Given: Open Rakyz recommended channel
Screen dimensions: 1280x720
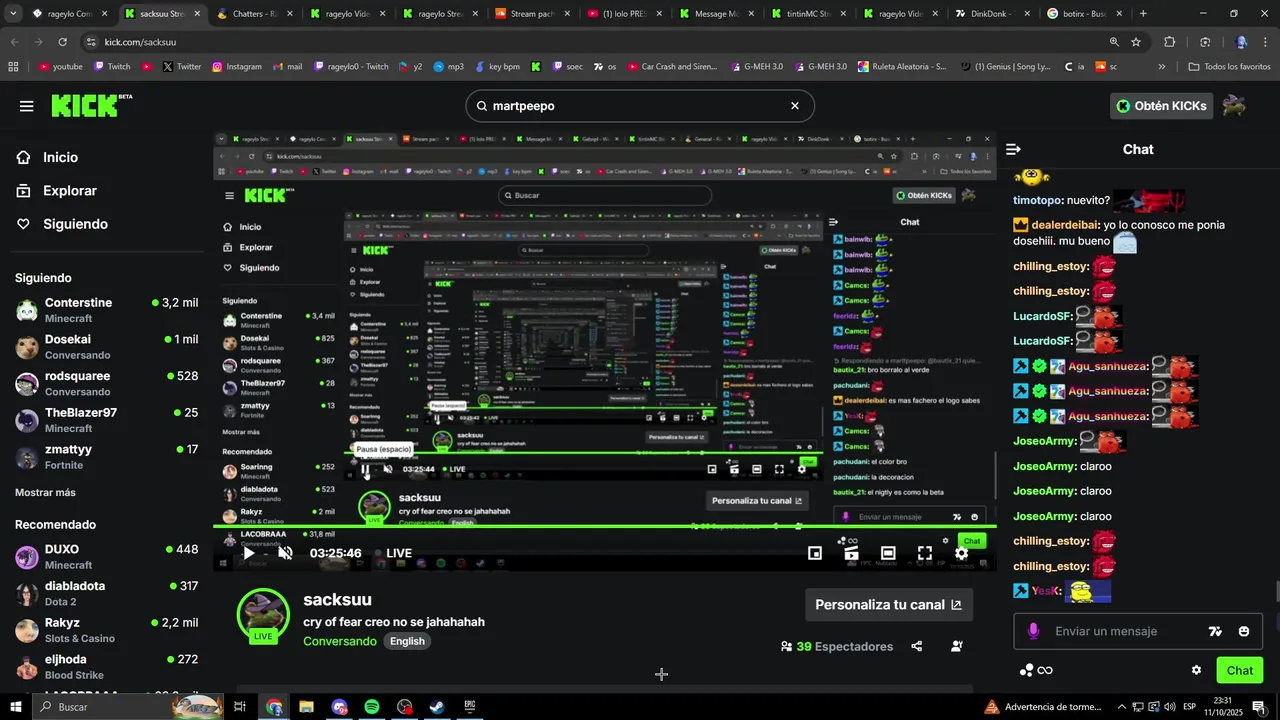Looking at the screenshot, I should (x=106, y=630).
